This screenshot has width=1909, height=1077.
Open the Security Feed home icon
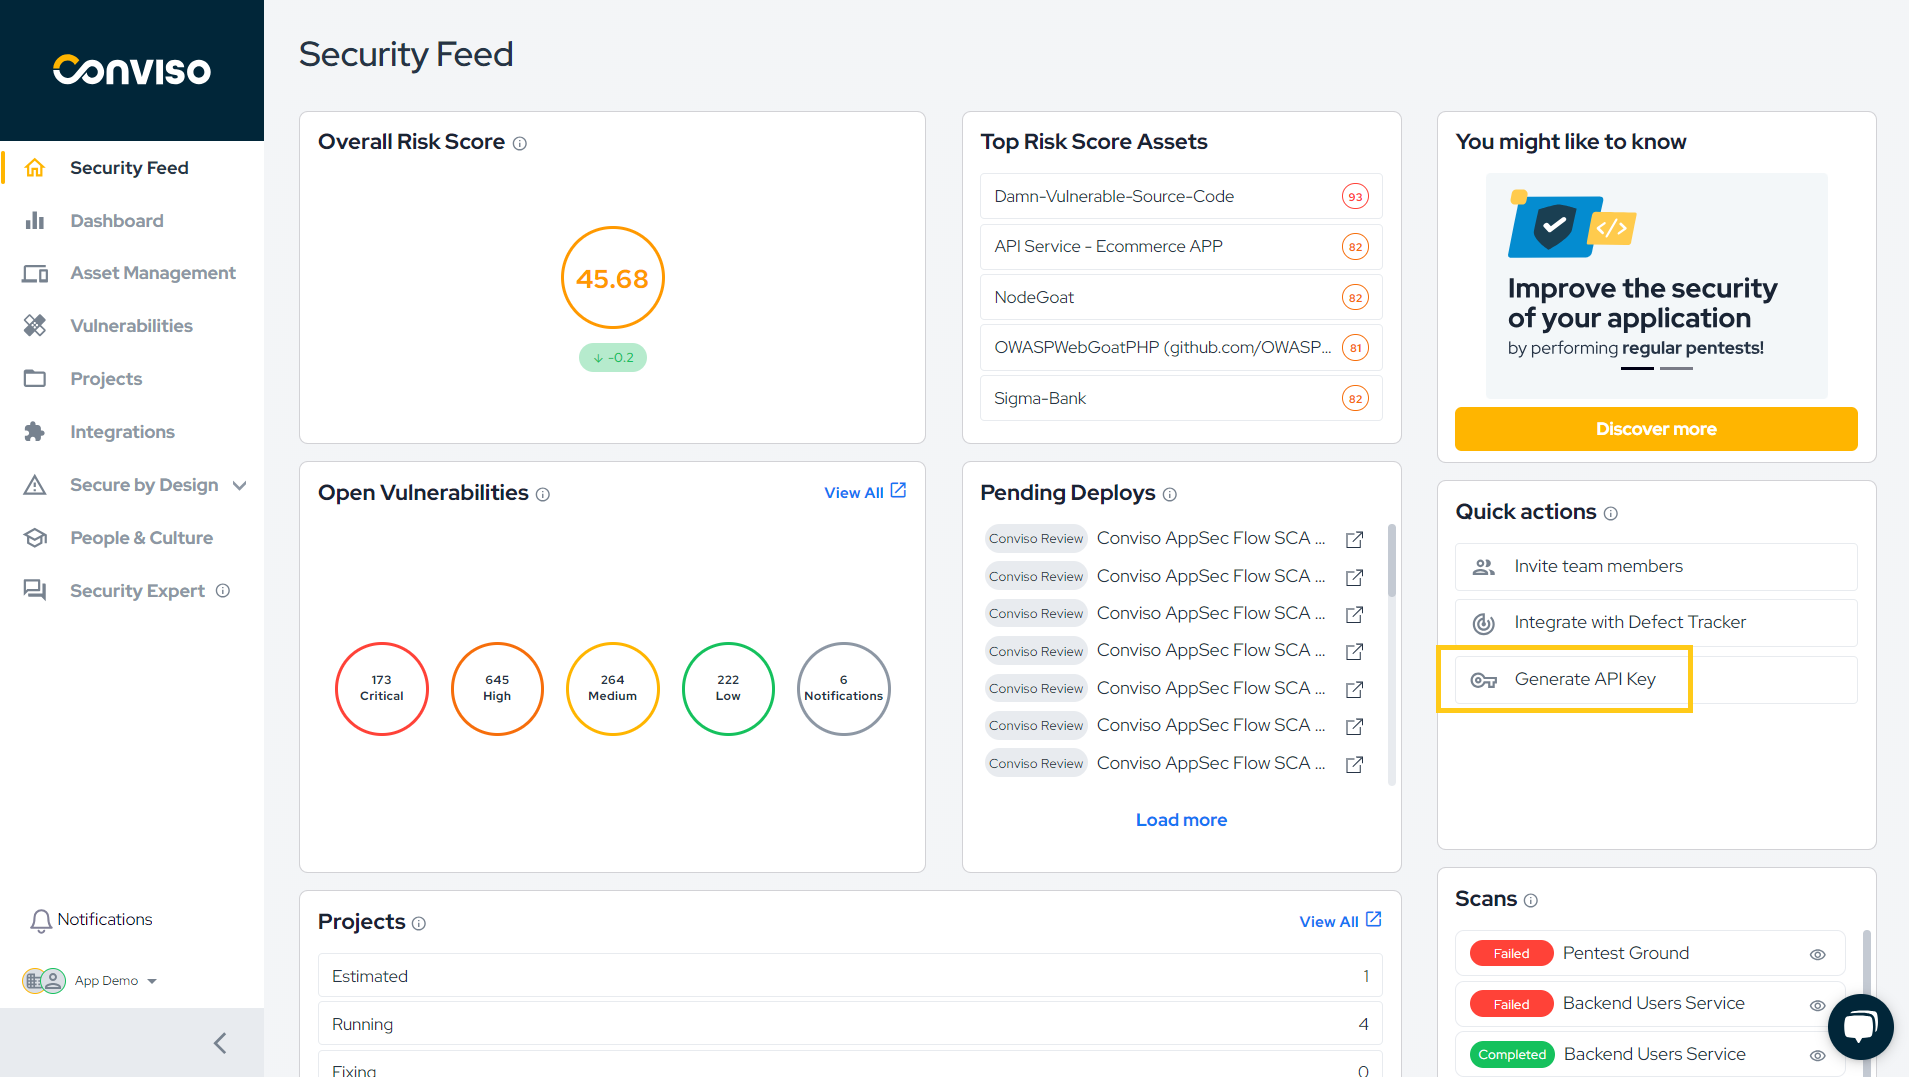pos(35,168)
